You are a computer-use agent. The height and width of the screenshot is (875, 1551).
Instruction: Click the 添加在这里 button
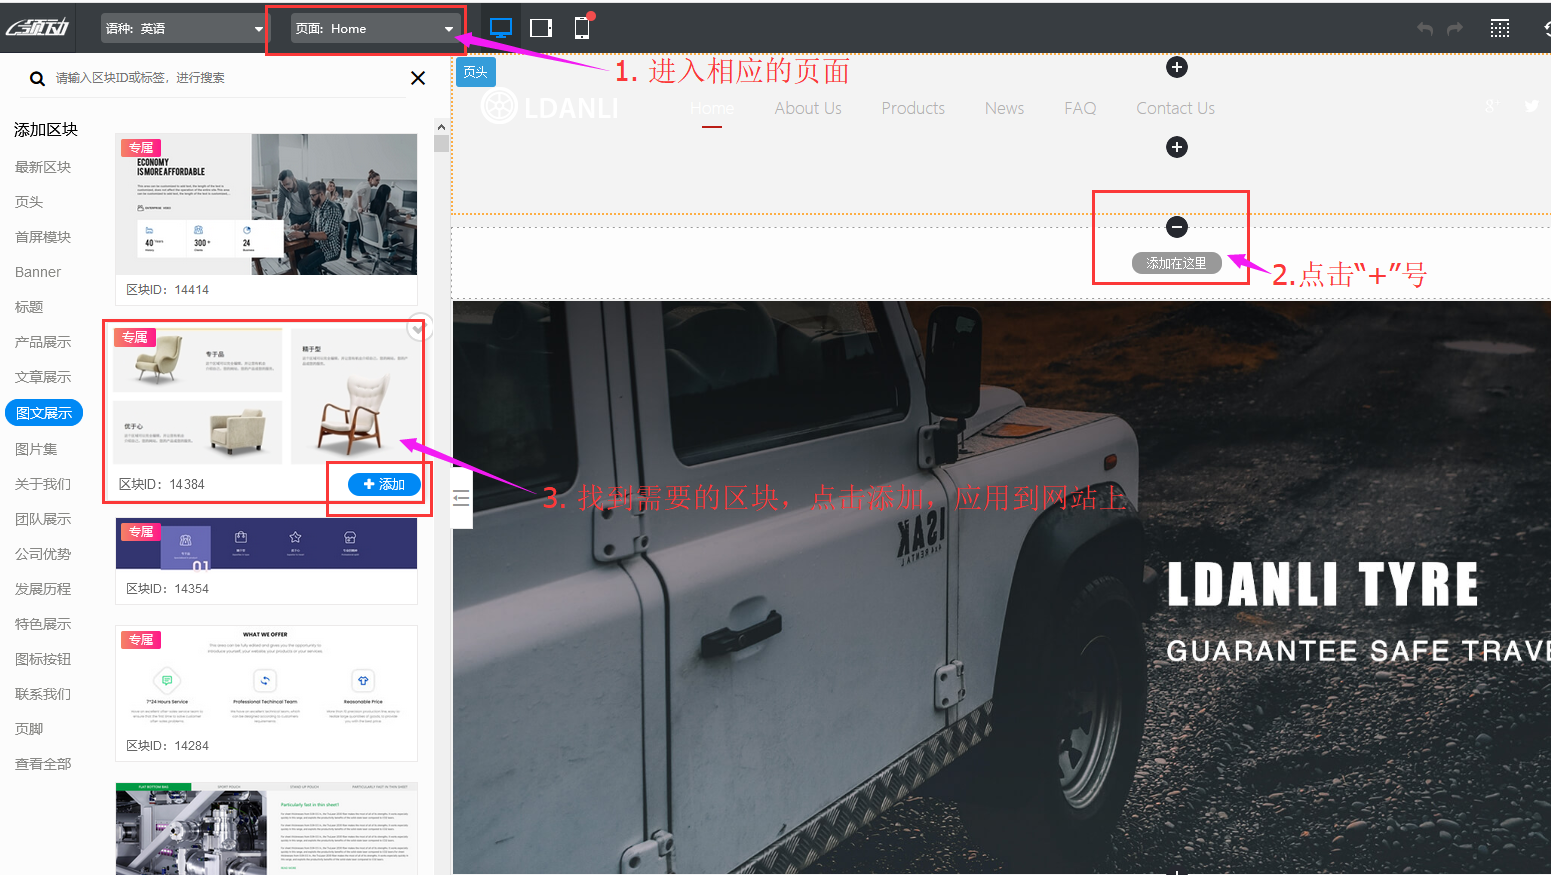pos(1176,263)
